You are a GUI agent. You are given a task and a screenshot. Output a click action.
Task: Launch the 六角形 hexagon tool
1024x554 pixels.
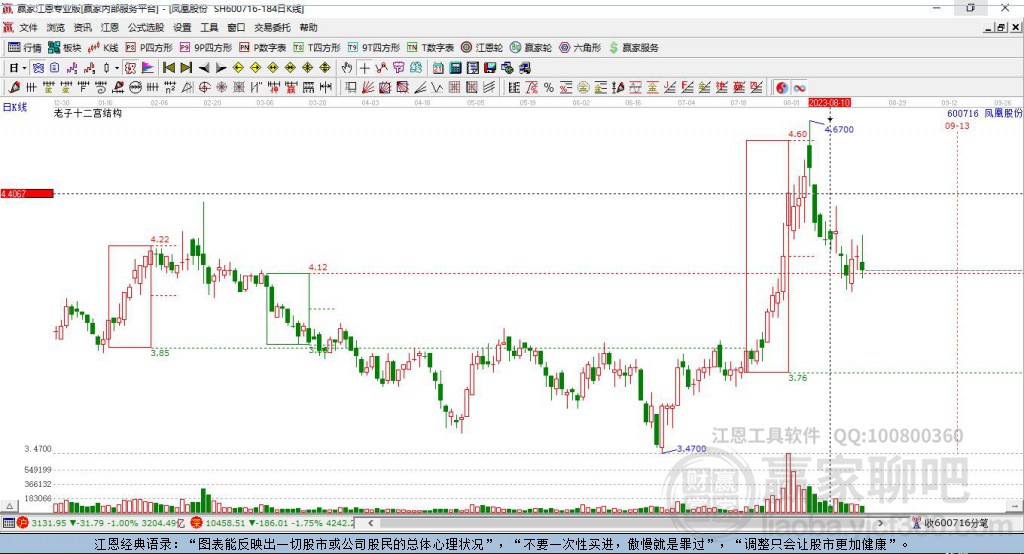pyautogui.click(x=579, y=47)
